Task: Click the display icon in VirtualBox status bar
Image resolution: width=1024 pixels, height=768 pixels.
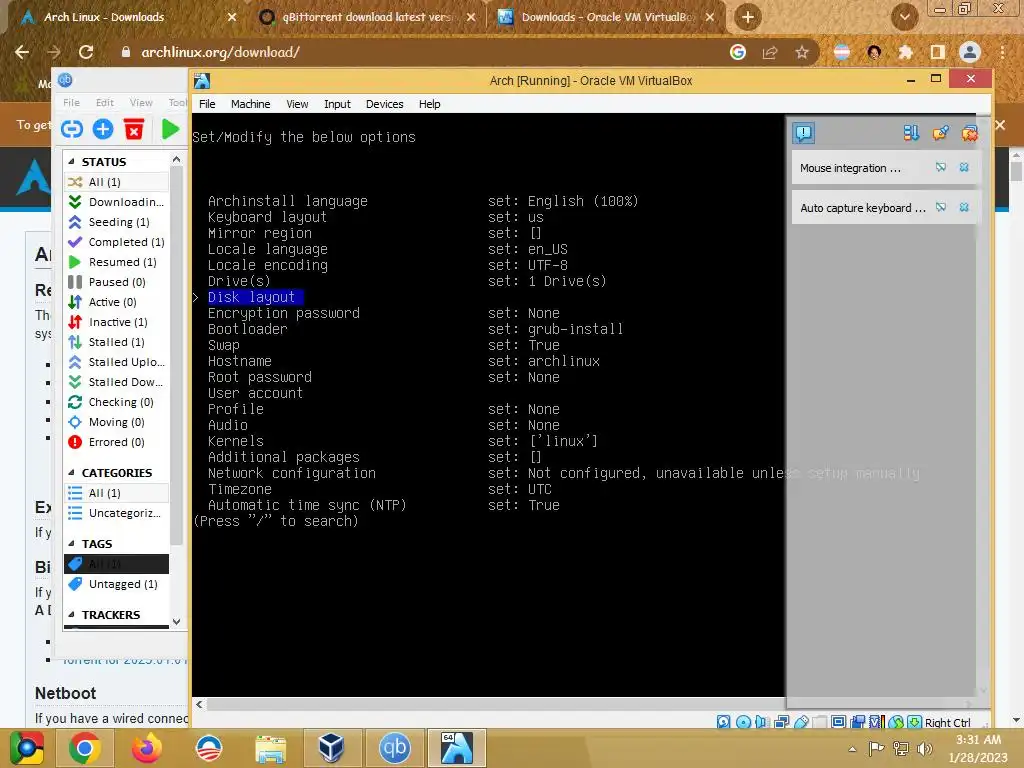Action: pyautogui.click(x=839, y=722)
